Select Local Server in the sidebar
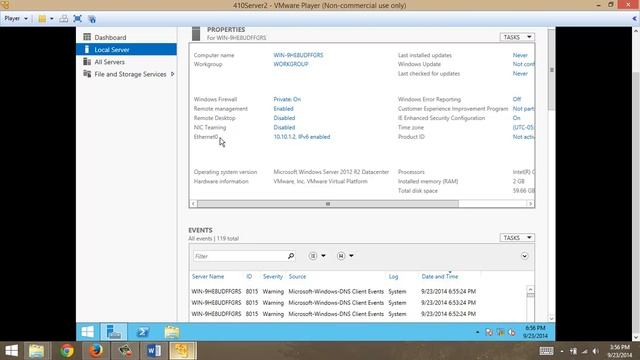640x360 pixels. 126,49
